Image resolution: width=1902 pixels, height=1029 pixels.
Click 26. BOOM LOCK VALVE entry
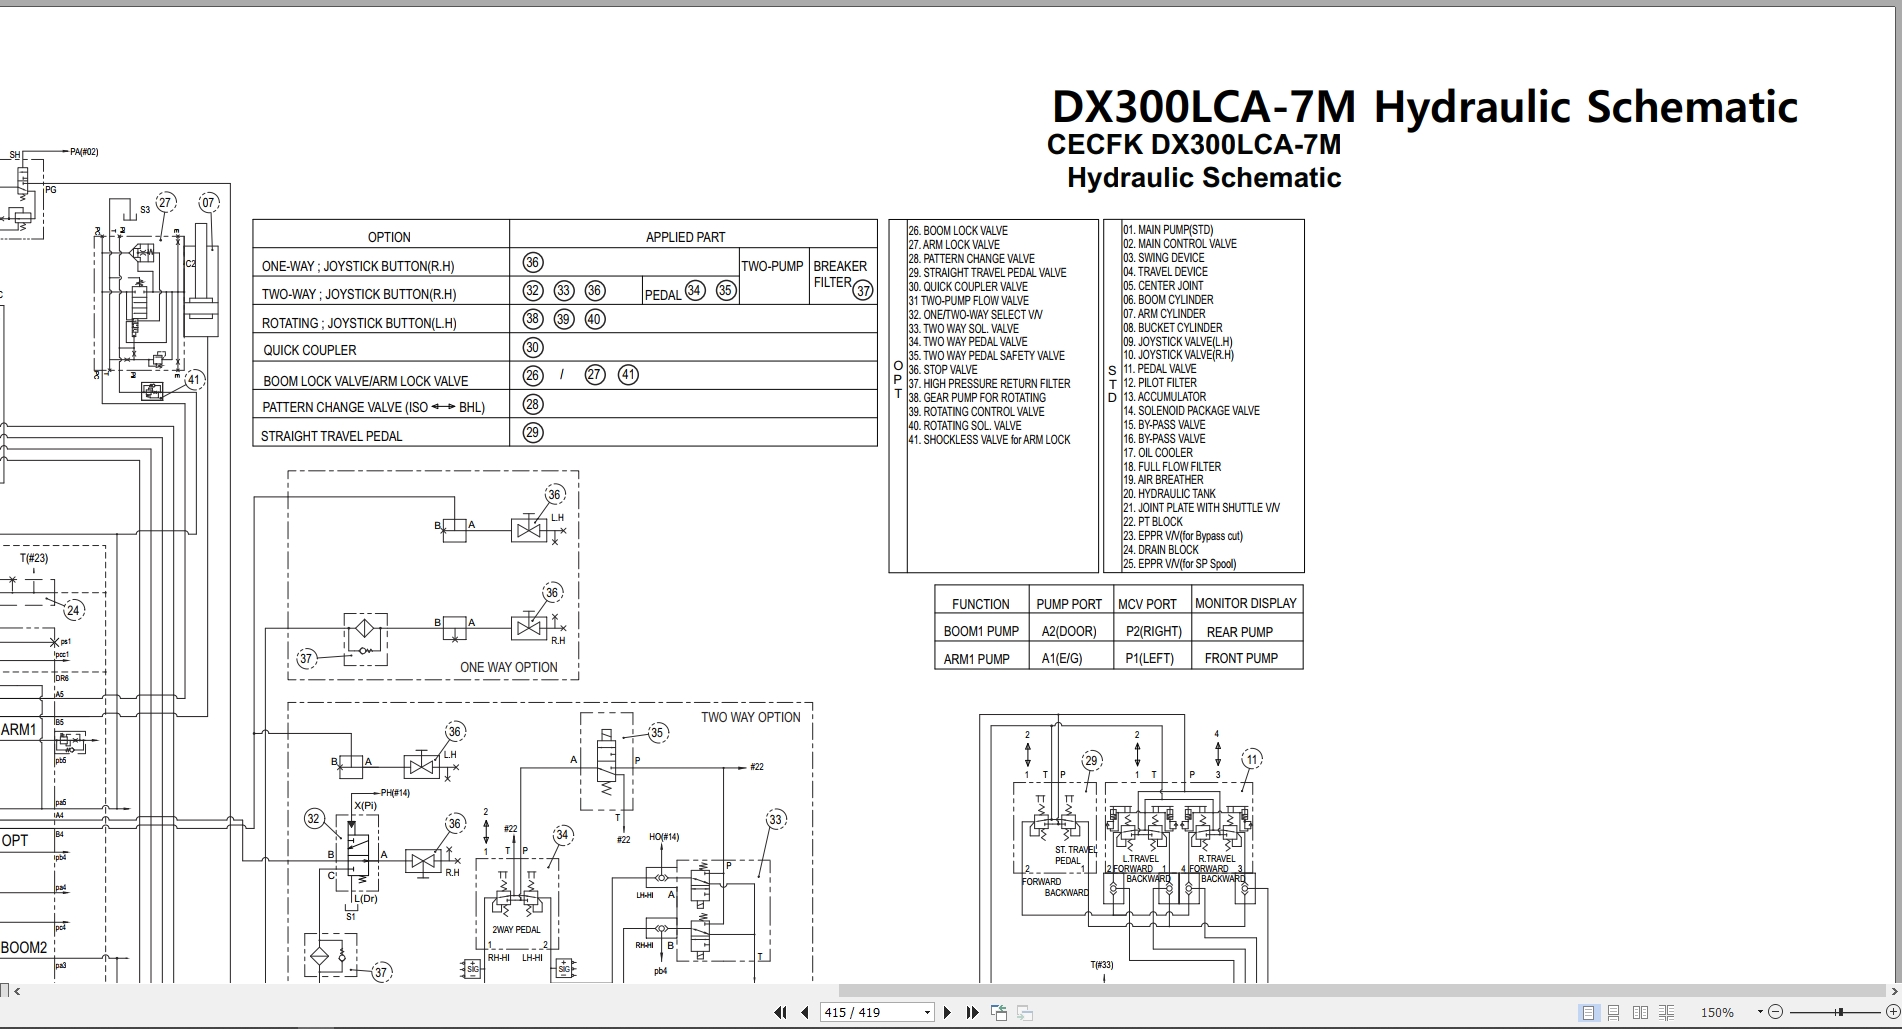tap(958, 230)
